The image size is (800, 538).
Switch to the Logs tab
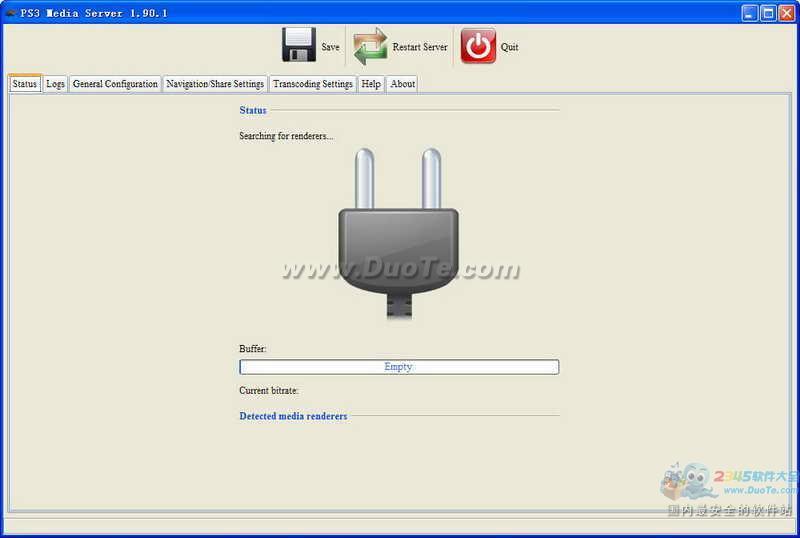point(55,84)
